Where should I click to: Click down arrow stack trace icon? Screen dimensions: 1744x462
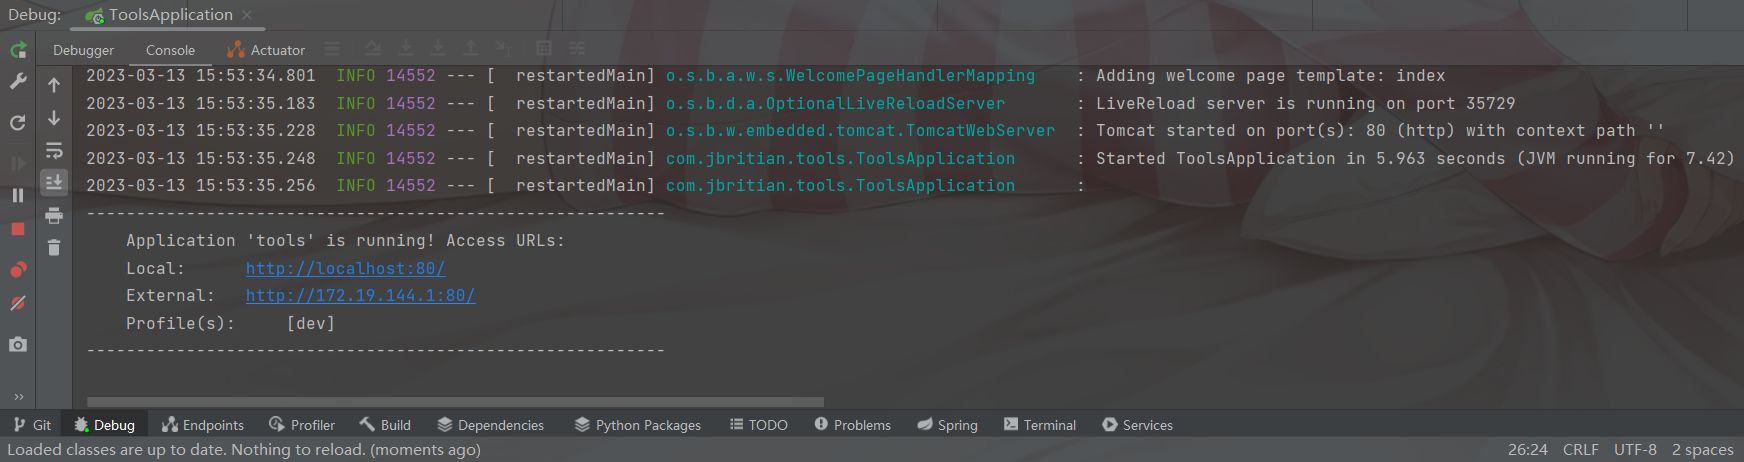tap(54, 118)
